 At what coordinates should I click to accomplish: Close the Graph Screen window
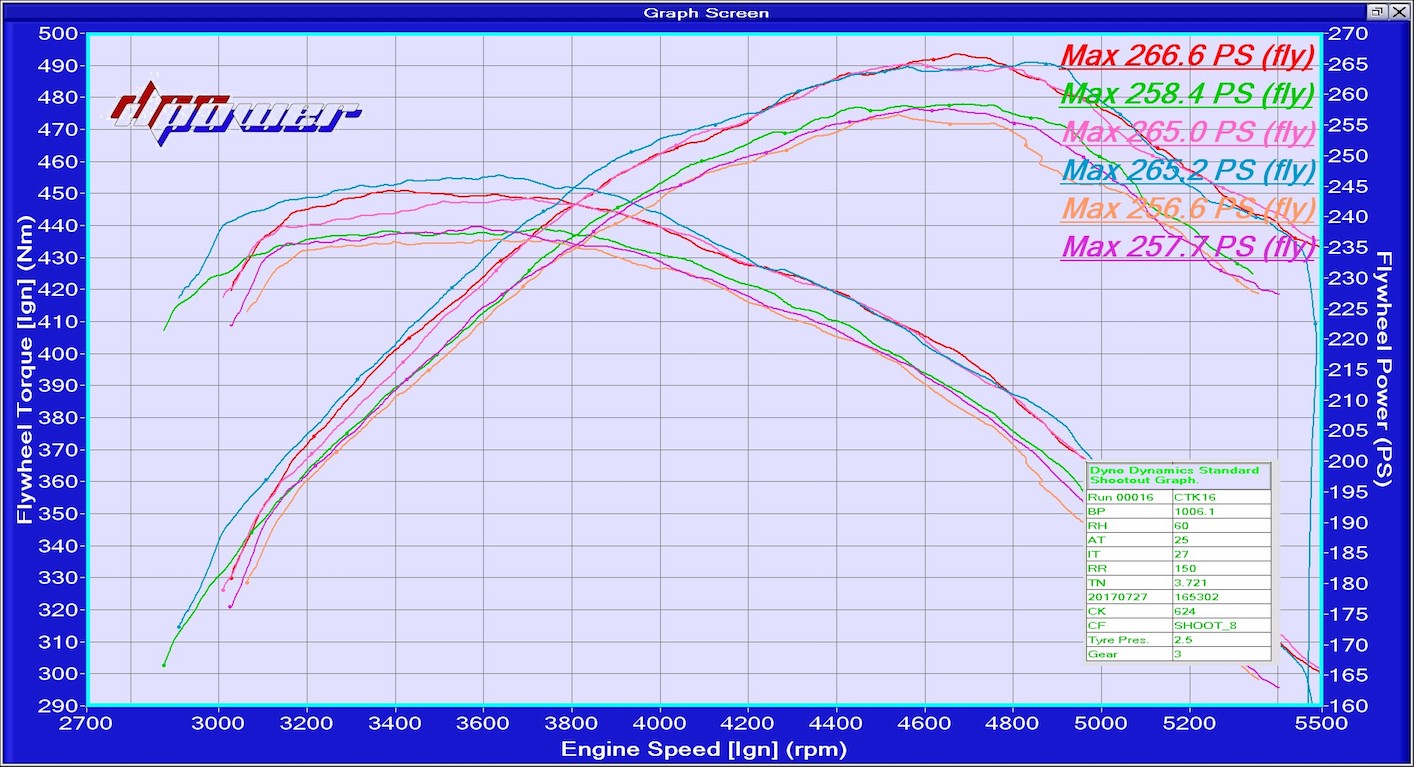[1398, 11]
